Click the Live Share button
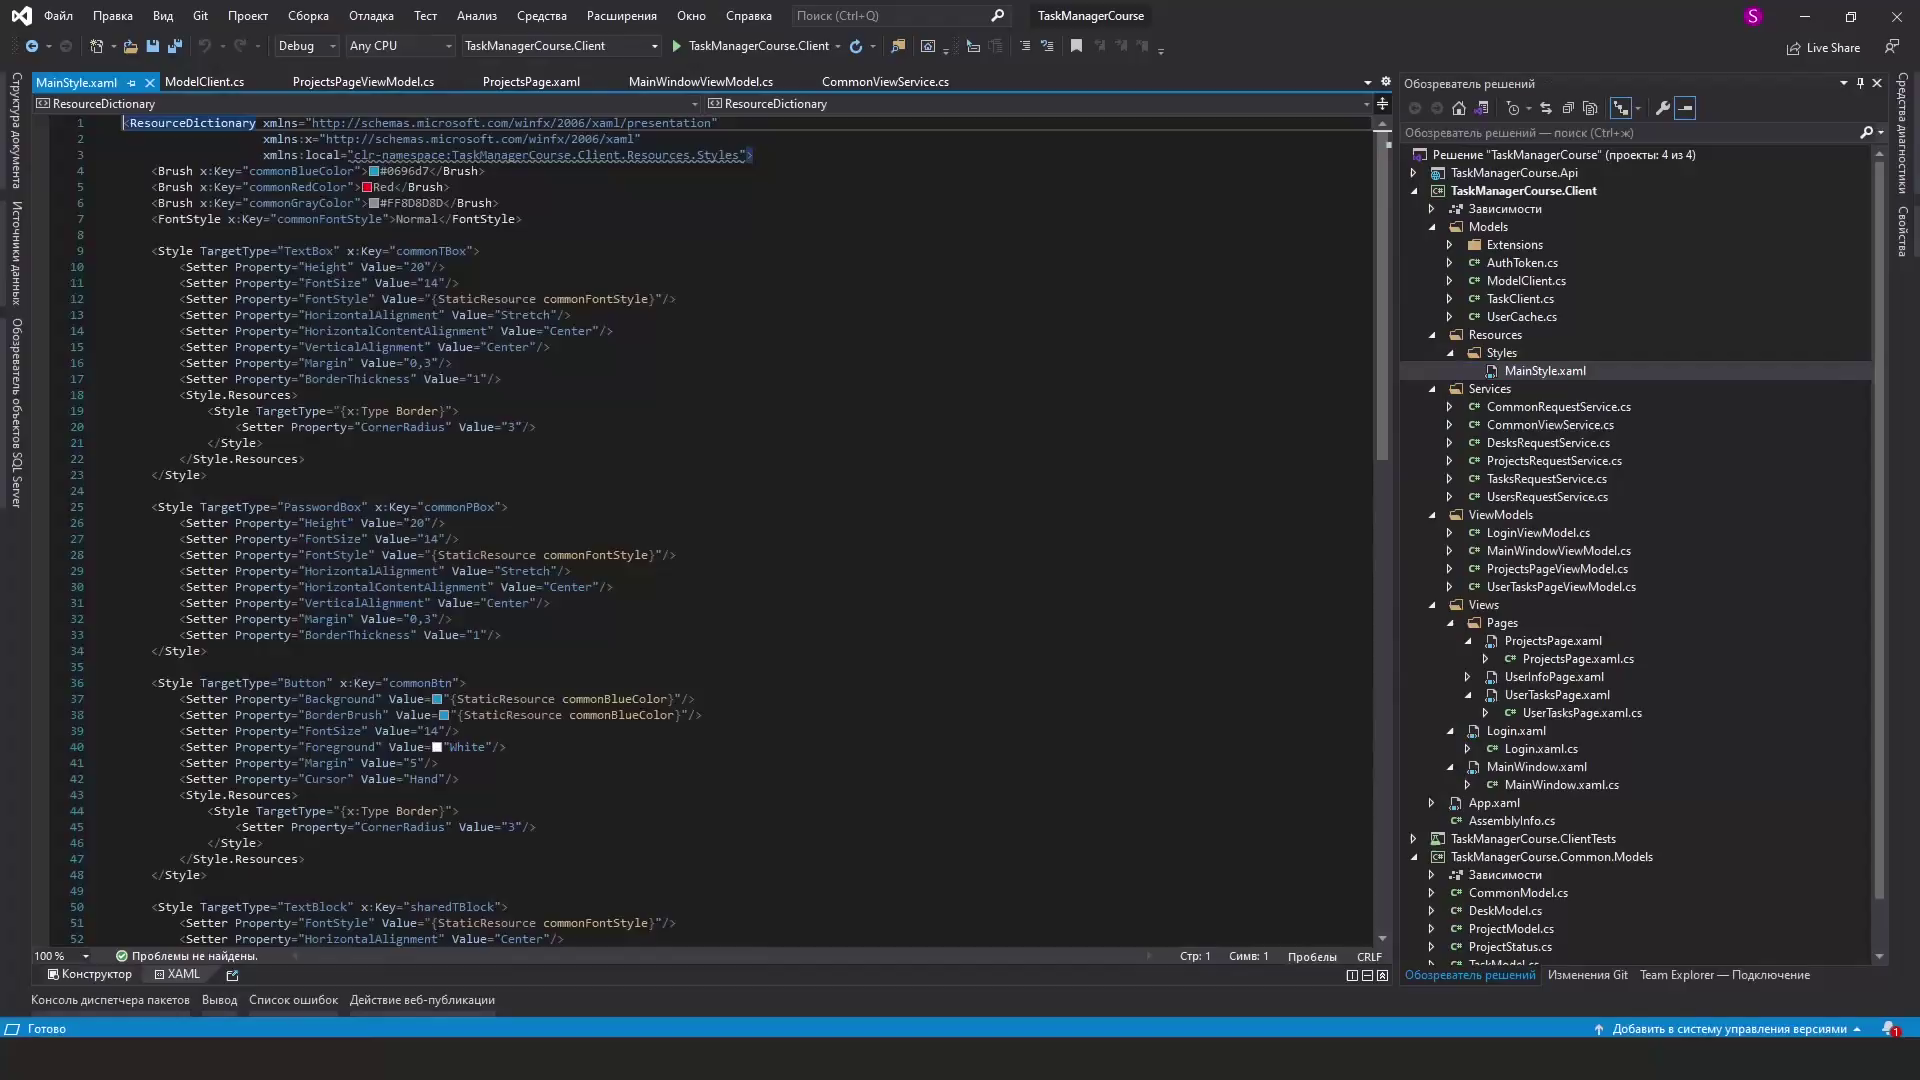Image resolution: width=1920 pixels, height=1080 pixels. point(1824,48)
